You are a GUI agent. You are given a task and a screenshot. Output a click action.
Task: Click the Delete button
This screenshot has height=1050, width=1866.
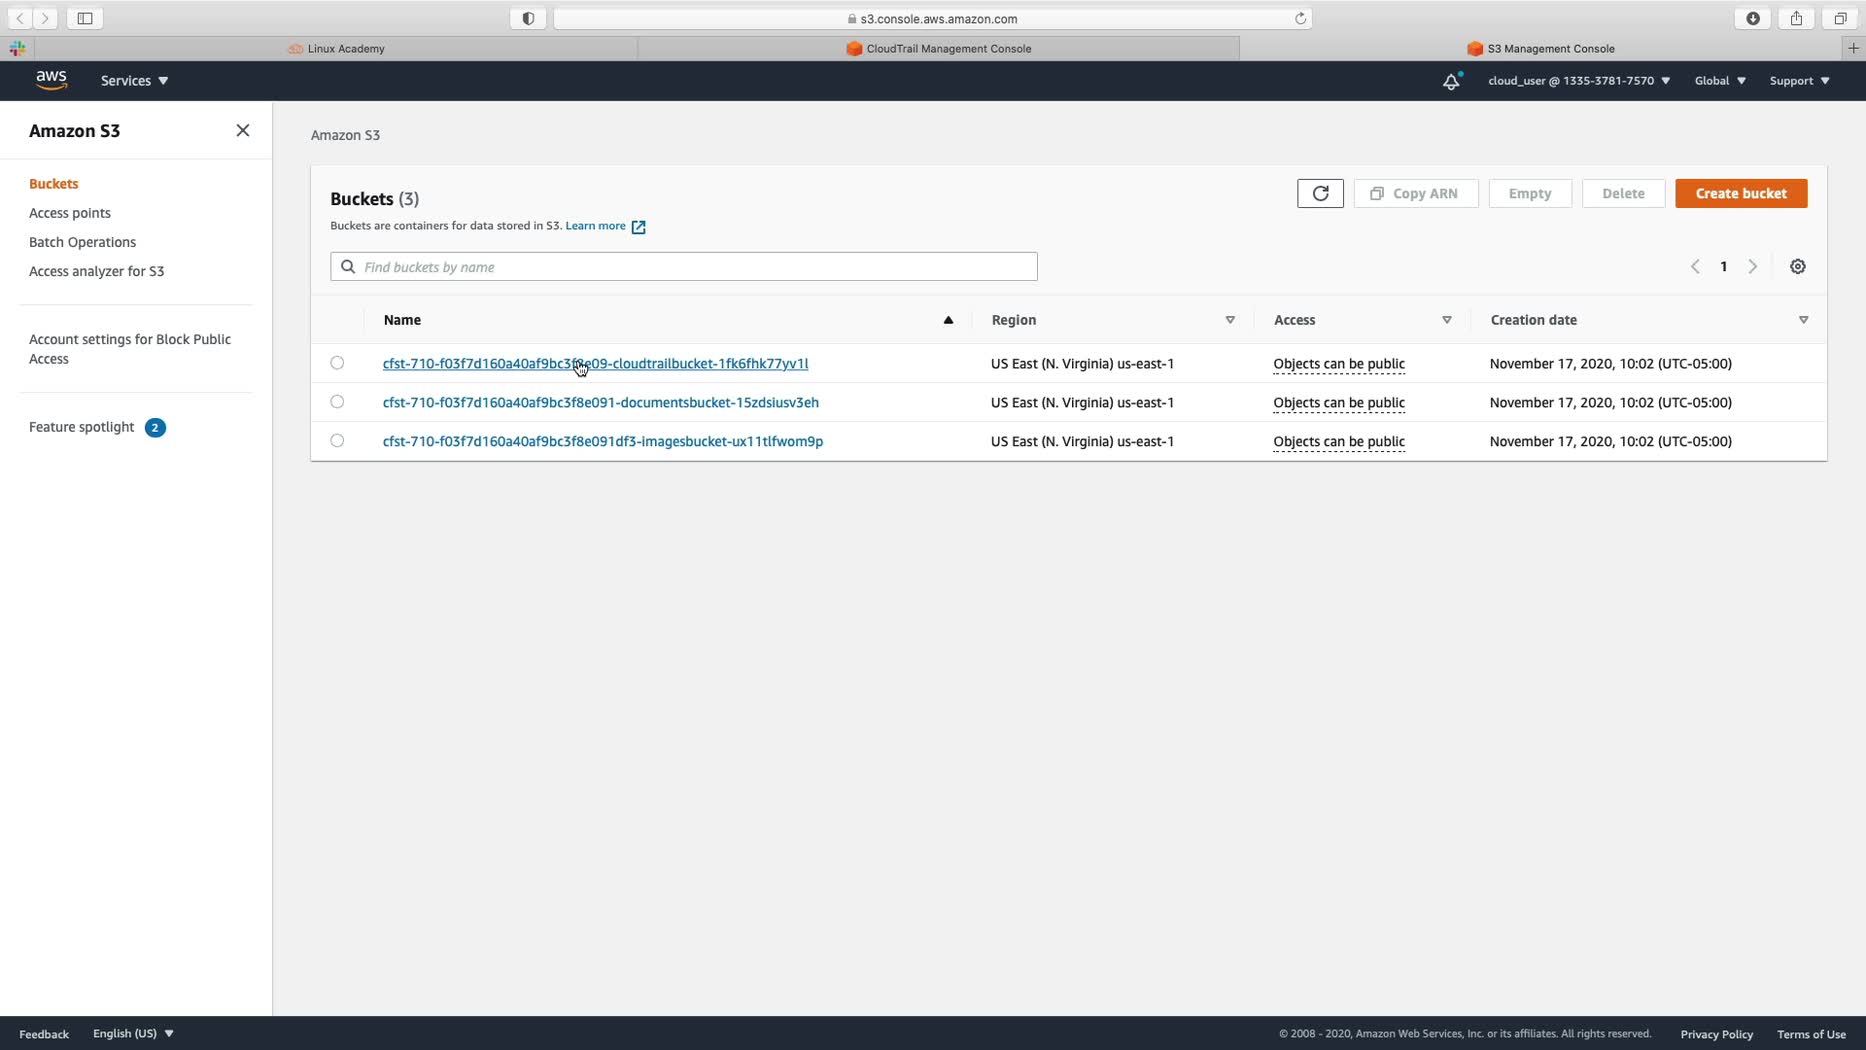1623,193
